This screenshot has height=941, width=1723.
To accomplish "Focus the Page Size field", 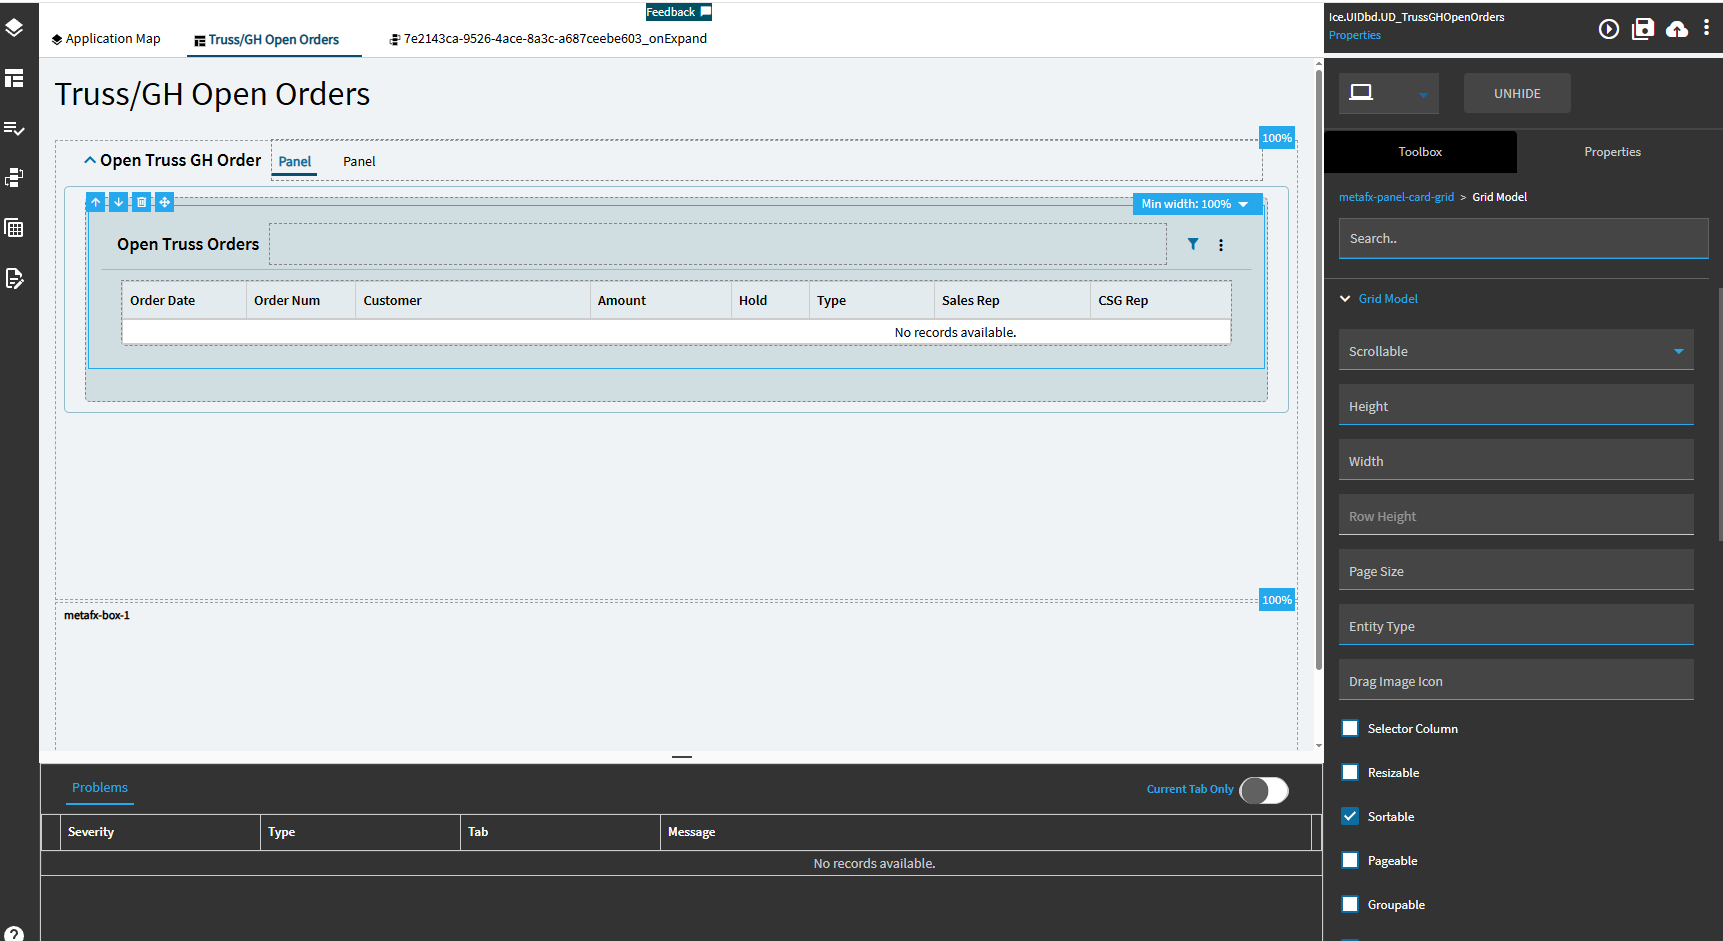I will coord(1516,570).
